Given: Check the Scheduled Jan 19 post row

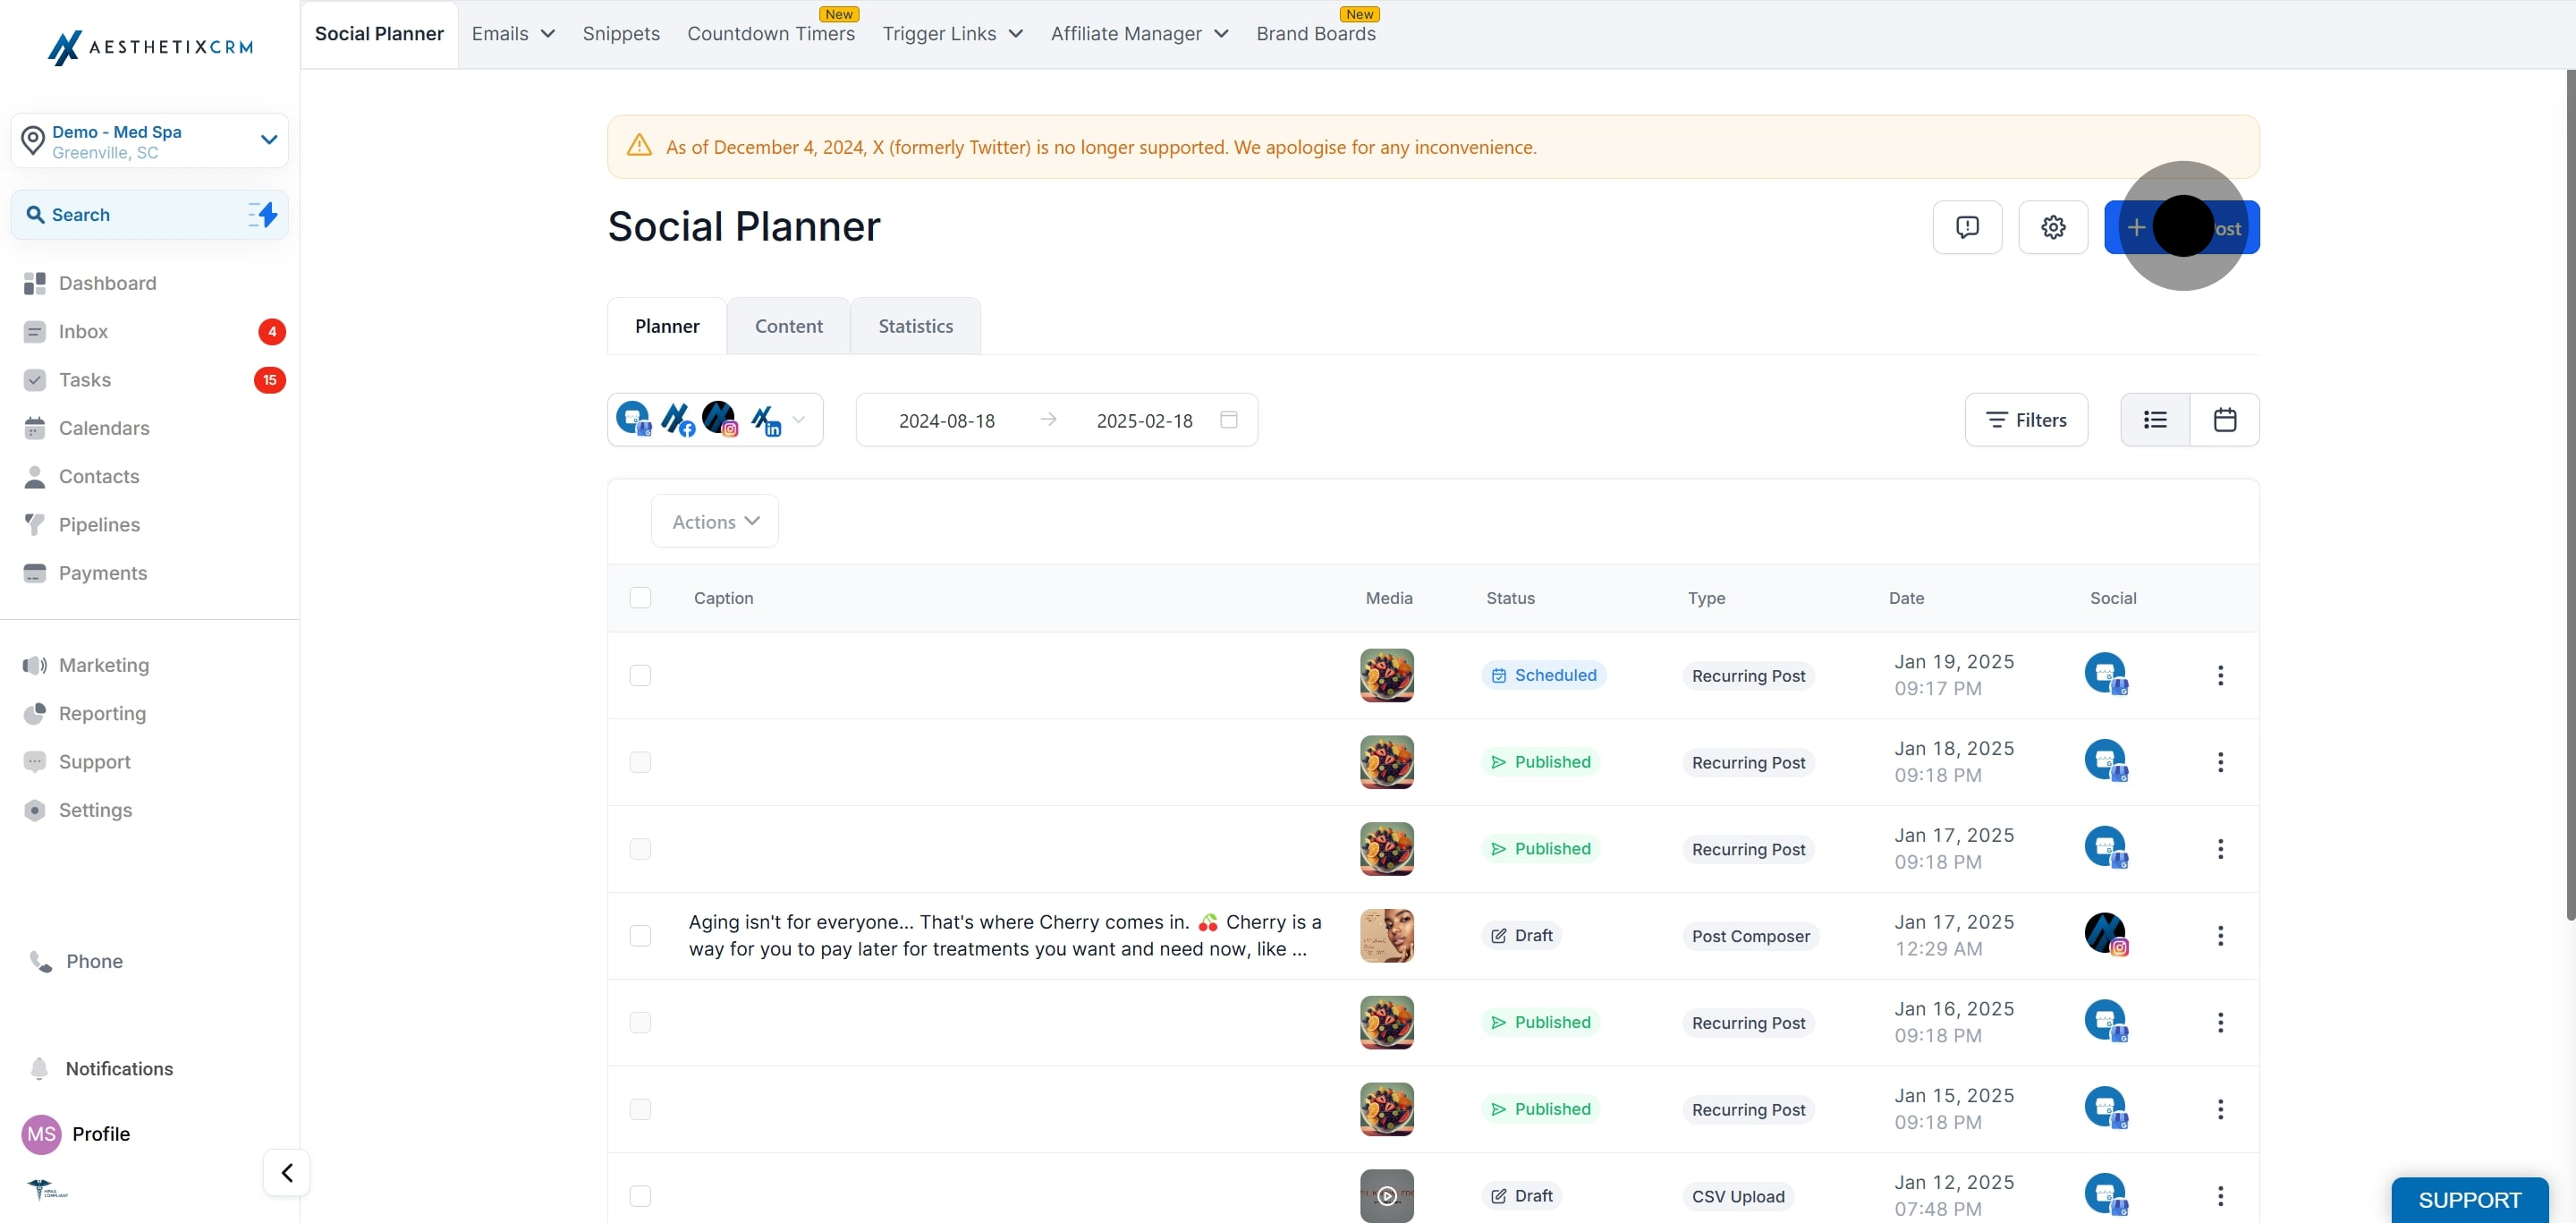Looking at the screenshot, I should tap(640, 676).
